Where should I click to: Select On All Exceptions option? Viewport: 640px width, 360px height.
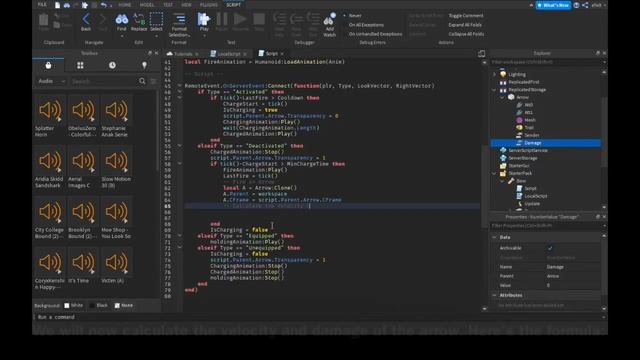[366, 25]
